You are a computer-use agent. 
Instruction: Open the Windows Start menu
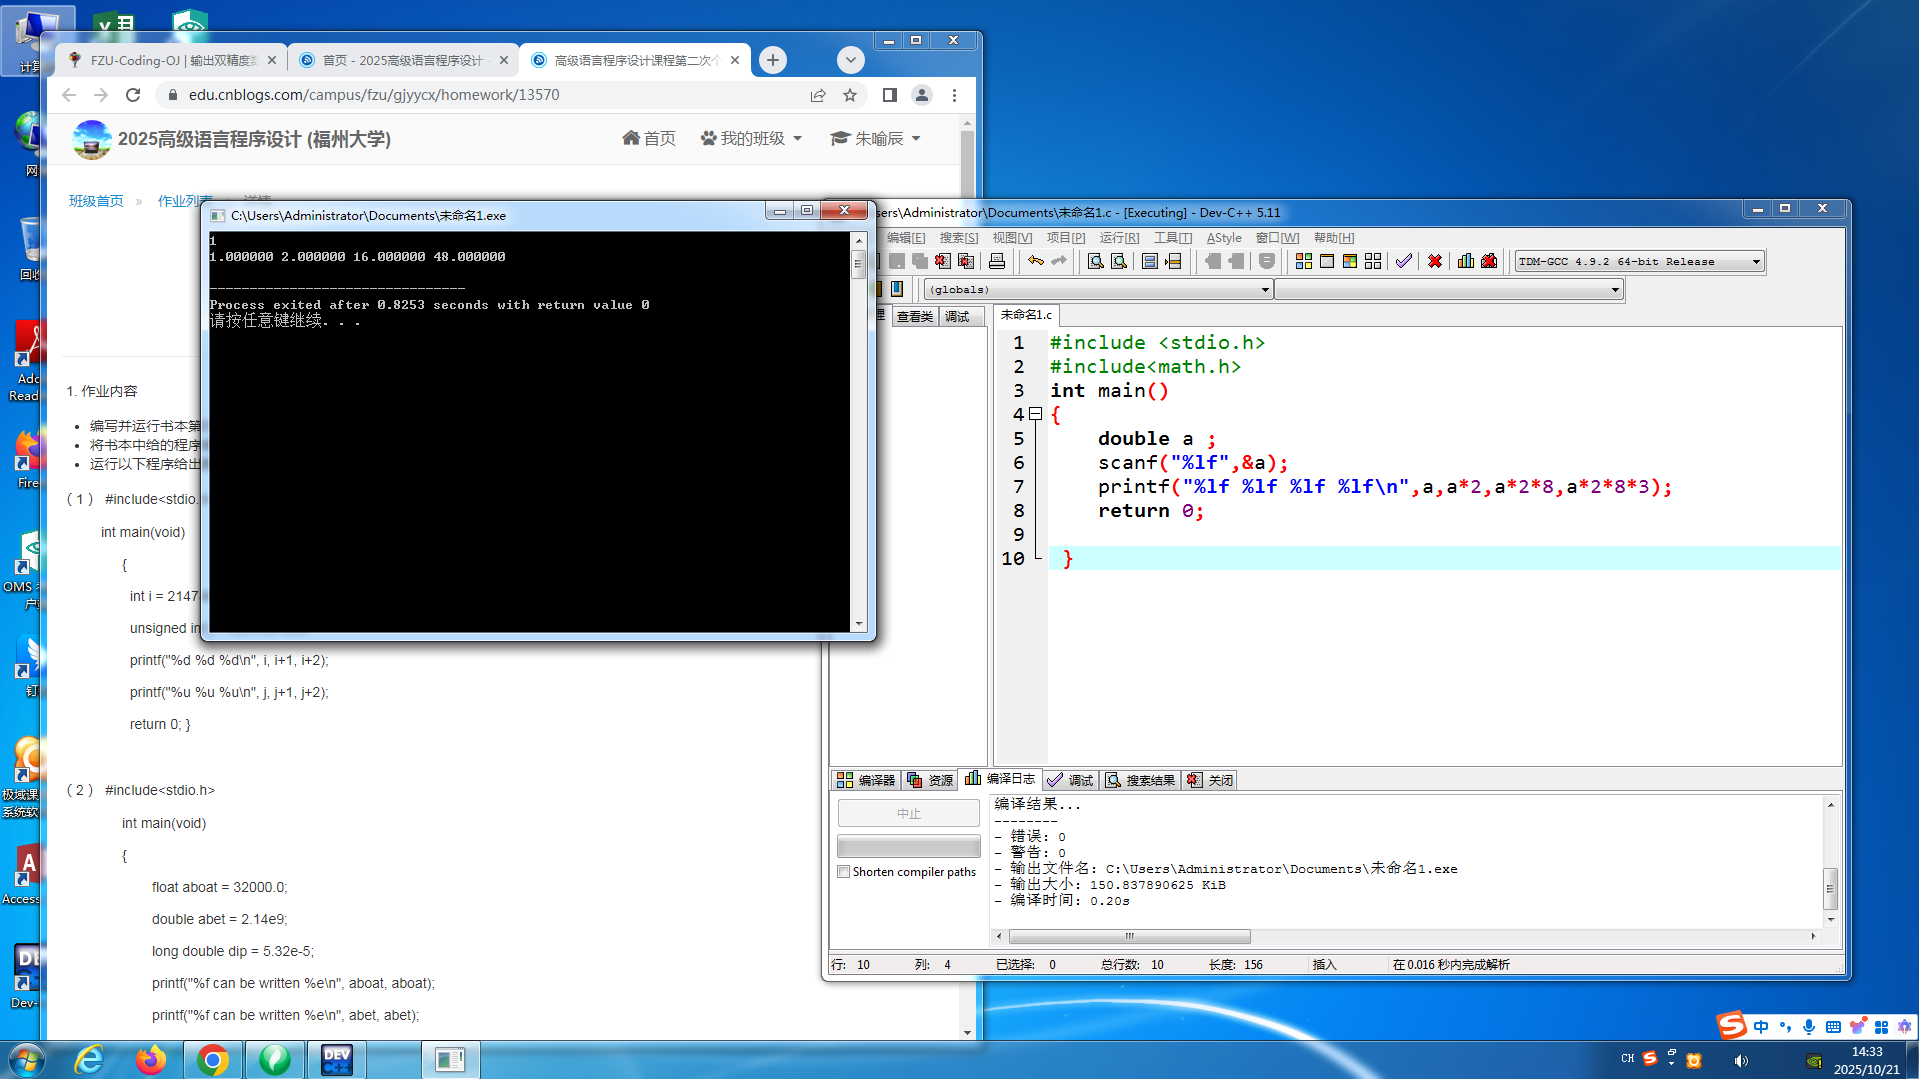26,1059
